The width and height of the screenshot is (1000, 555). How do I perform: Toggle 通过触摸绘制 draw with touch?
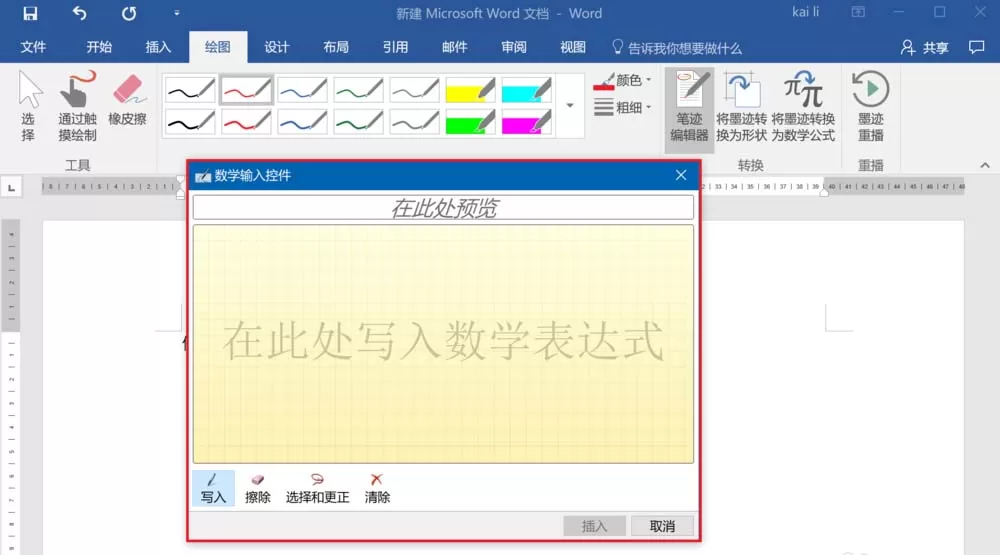(x=77, y=107)
